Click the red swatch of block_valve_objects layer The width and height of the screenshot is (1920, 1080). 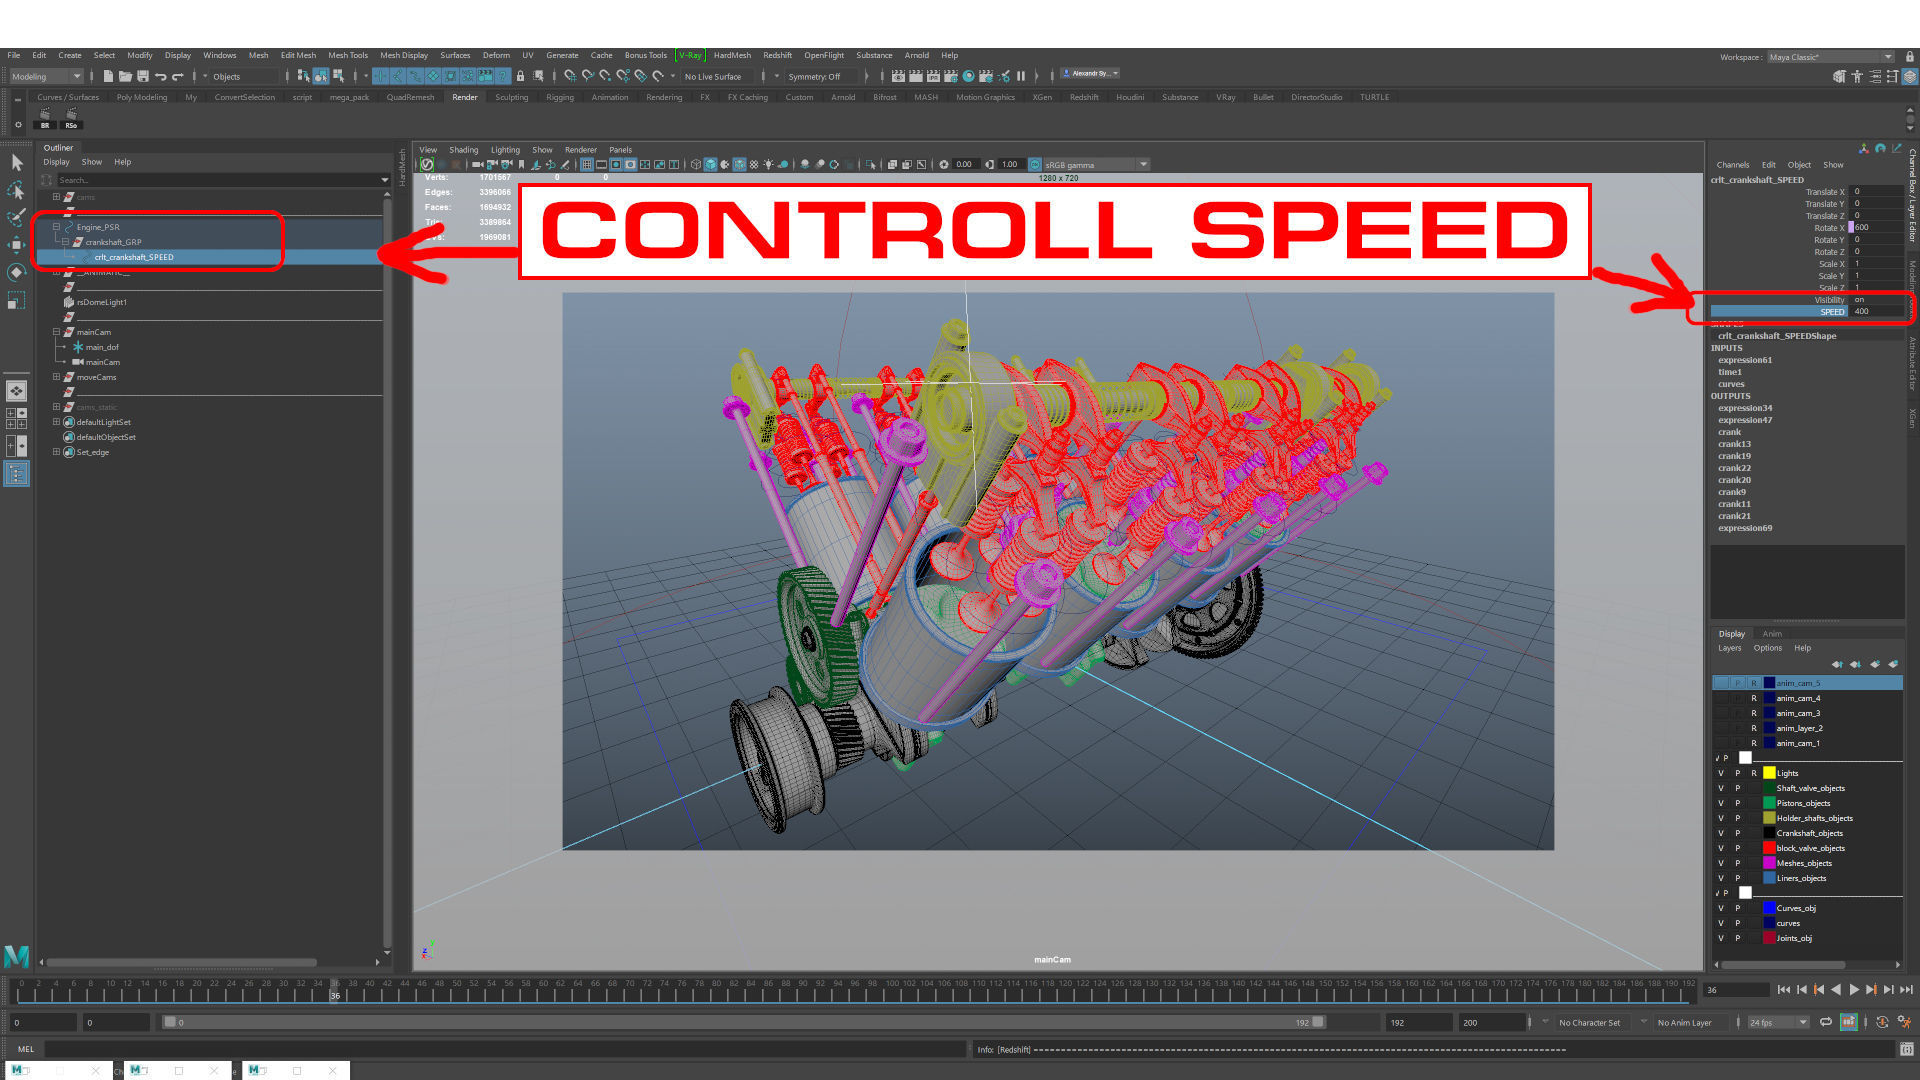click(x=1769, y=848)
